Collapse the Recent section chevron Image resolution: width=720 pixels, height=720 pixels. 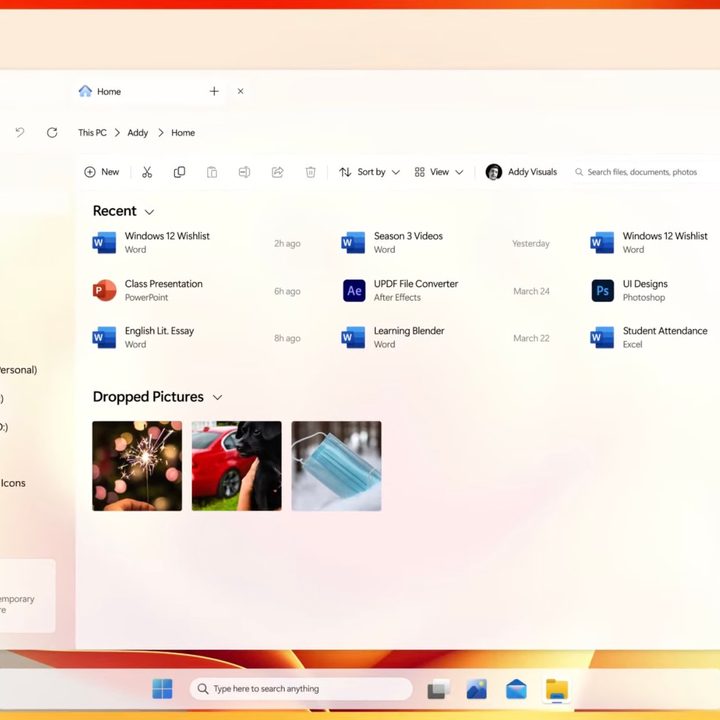(x=149, y=212)
